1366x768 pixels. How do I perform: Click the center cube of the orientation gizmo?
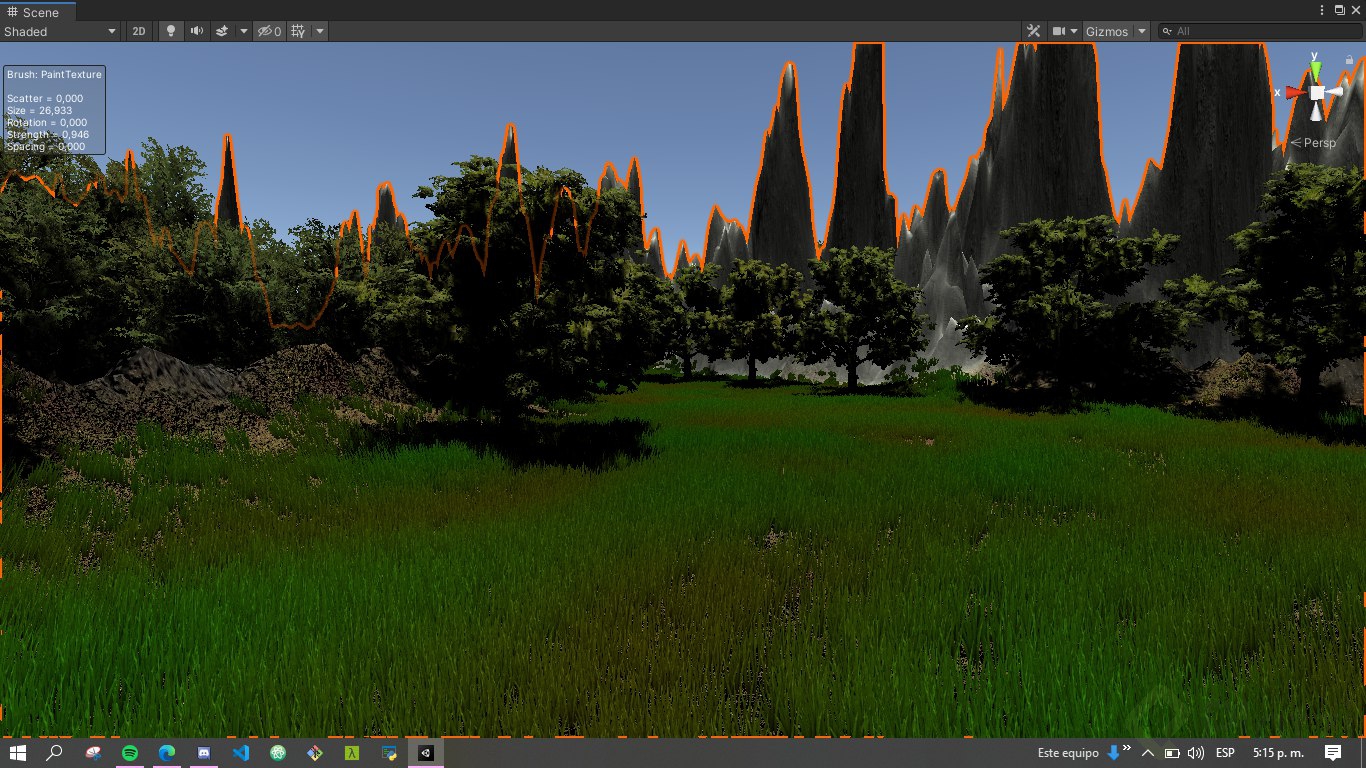[x=1317, y=92]
